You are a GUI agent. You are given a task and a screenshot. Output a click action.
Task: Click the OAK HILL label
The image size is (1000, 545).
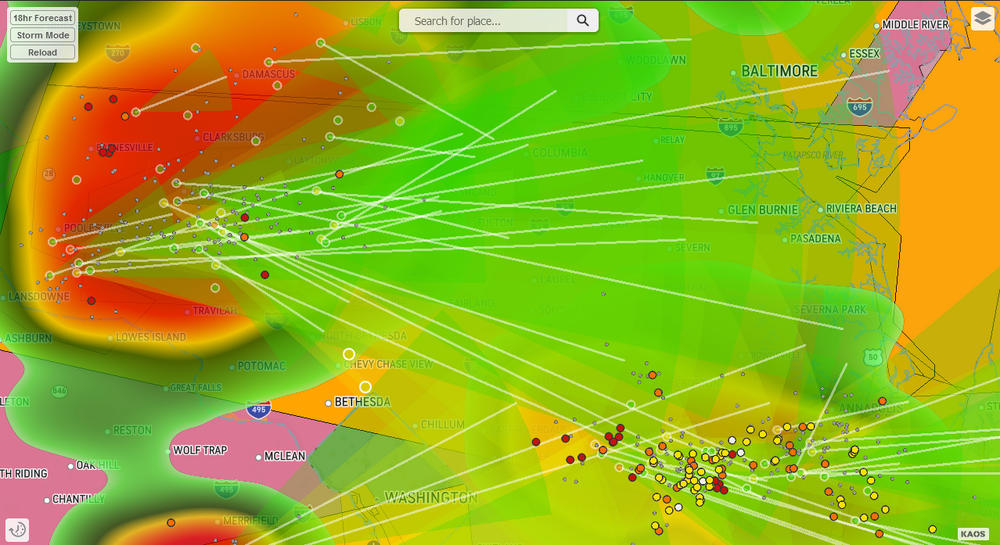98,465
